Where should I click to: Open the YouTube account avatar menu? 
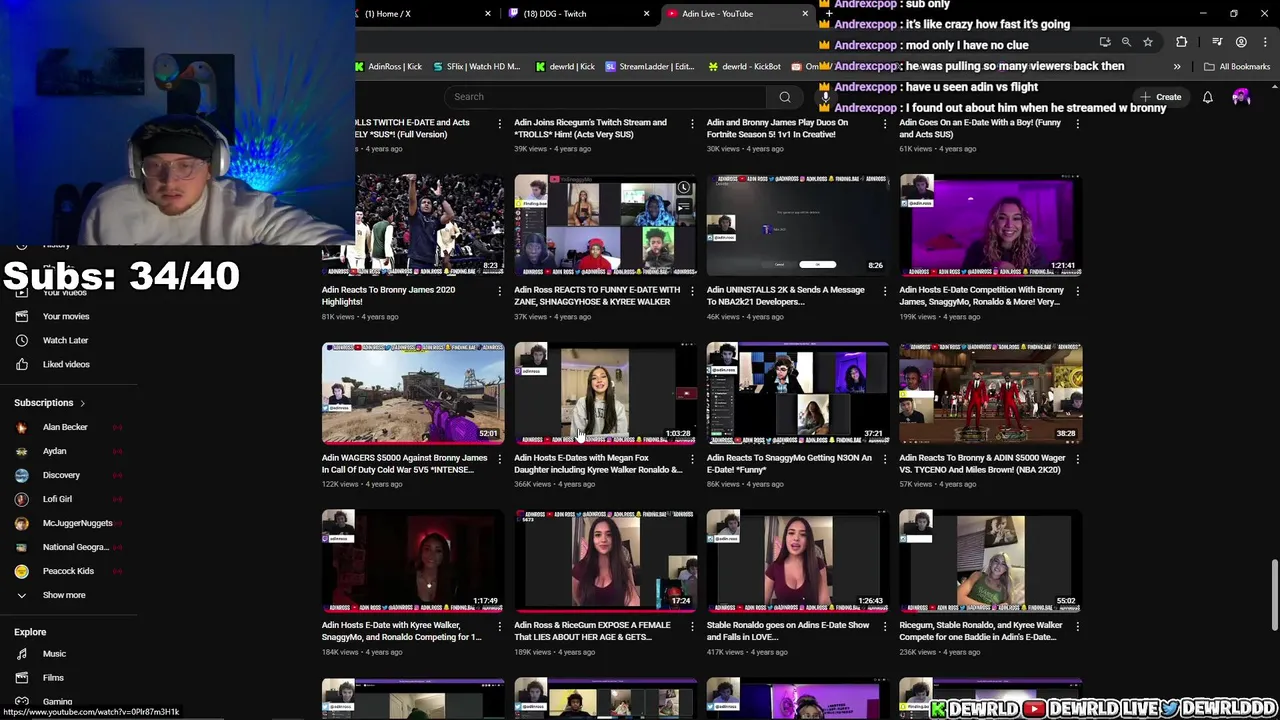(1241, 97)
